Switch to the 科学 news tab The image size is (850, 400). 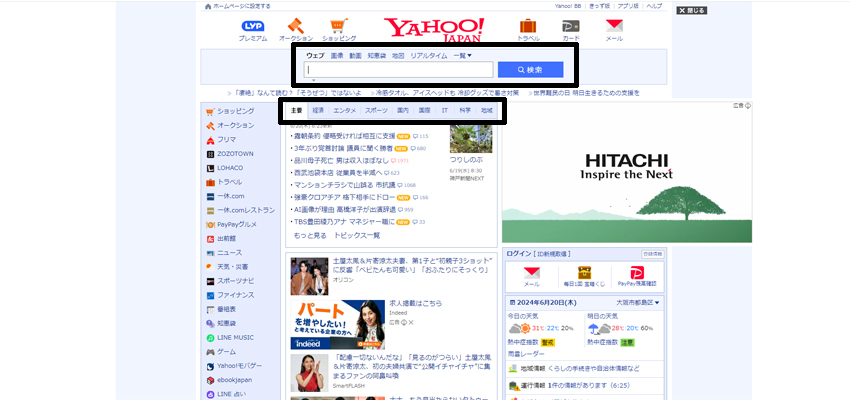pos(465,110)
